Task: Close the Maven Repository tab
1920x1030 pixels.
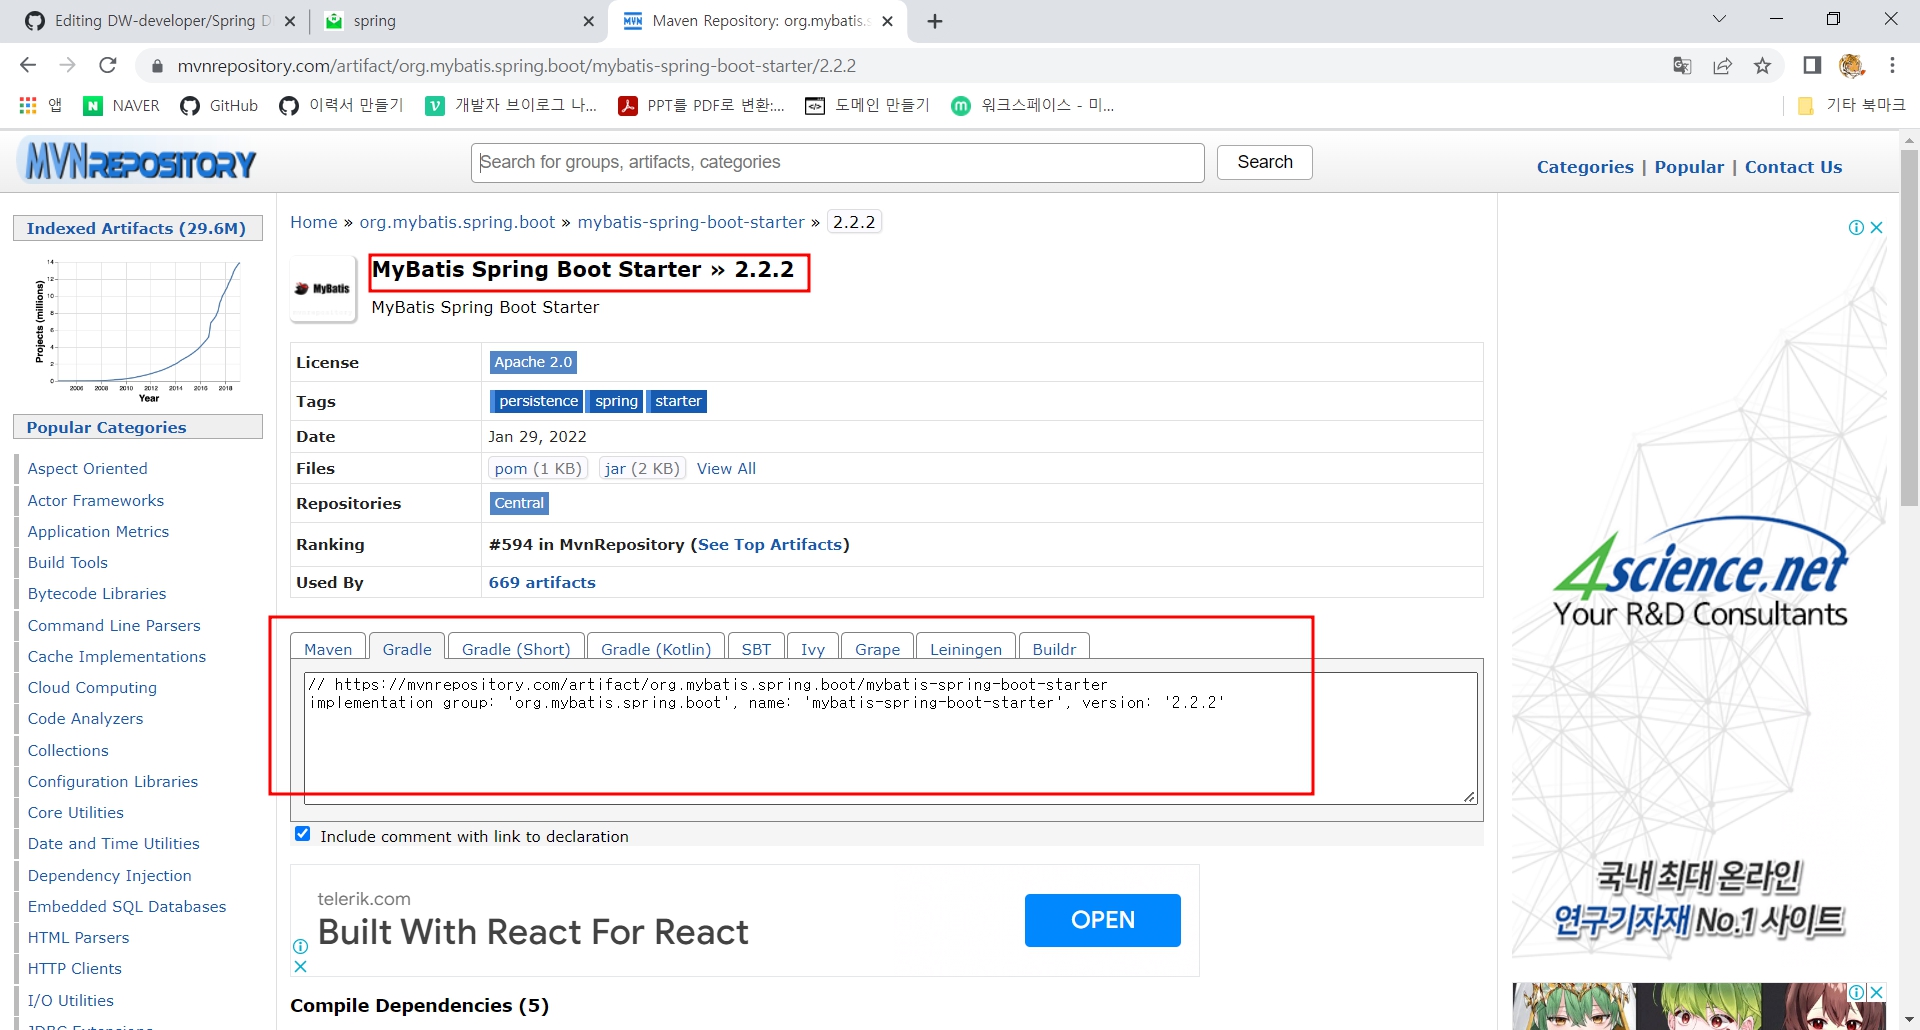Action: pos(887,21)
